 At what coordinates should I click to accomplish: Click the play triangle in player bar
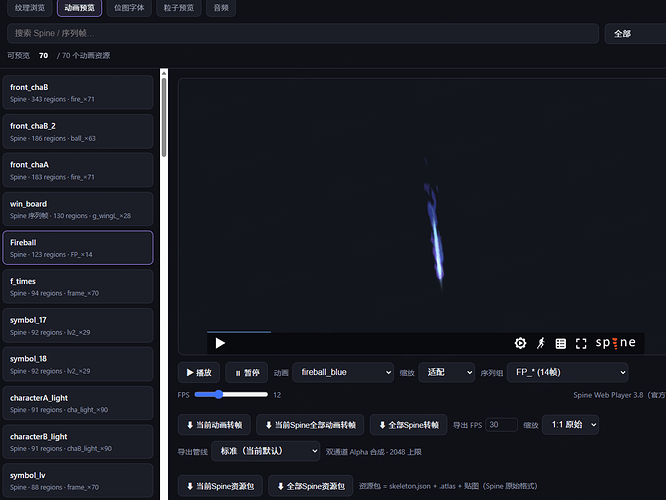(x=220, y=343)
